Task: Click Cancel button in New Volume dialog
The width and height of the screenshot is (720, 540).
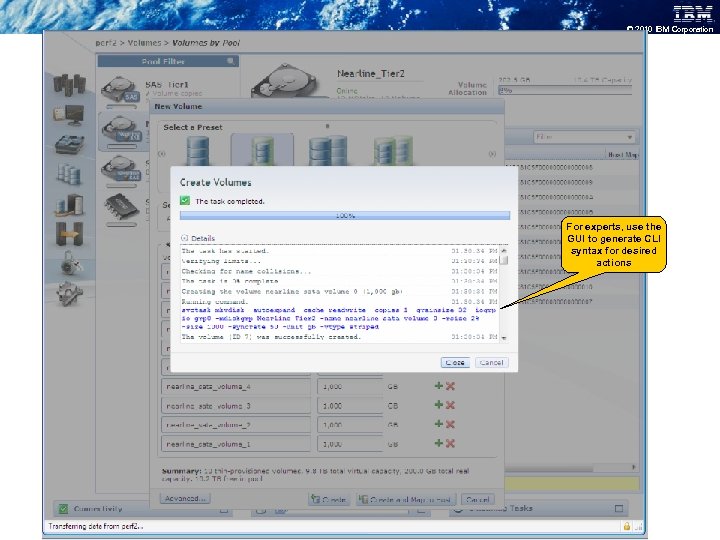Action: (x=478, y=499)
